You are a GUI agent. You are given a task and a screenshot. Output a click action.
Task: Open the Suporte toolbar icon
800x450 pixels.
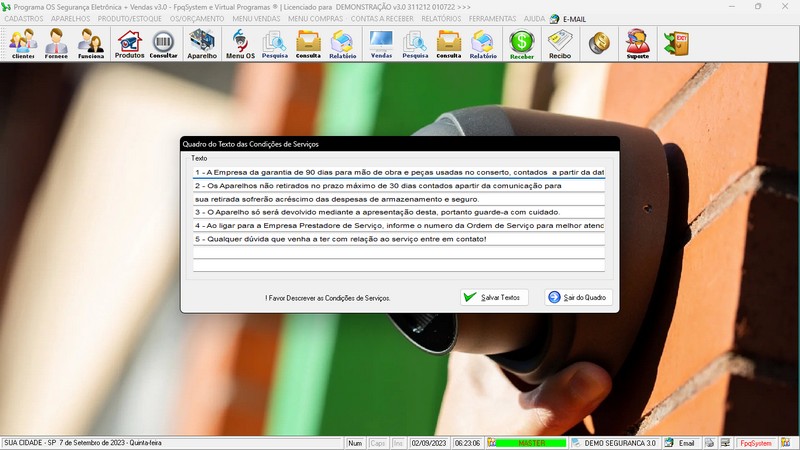[x=638, y=44]
